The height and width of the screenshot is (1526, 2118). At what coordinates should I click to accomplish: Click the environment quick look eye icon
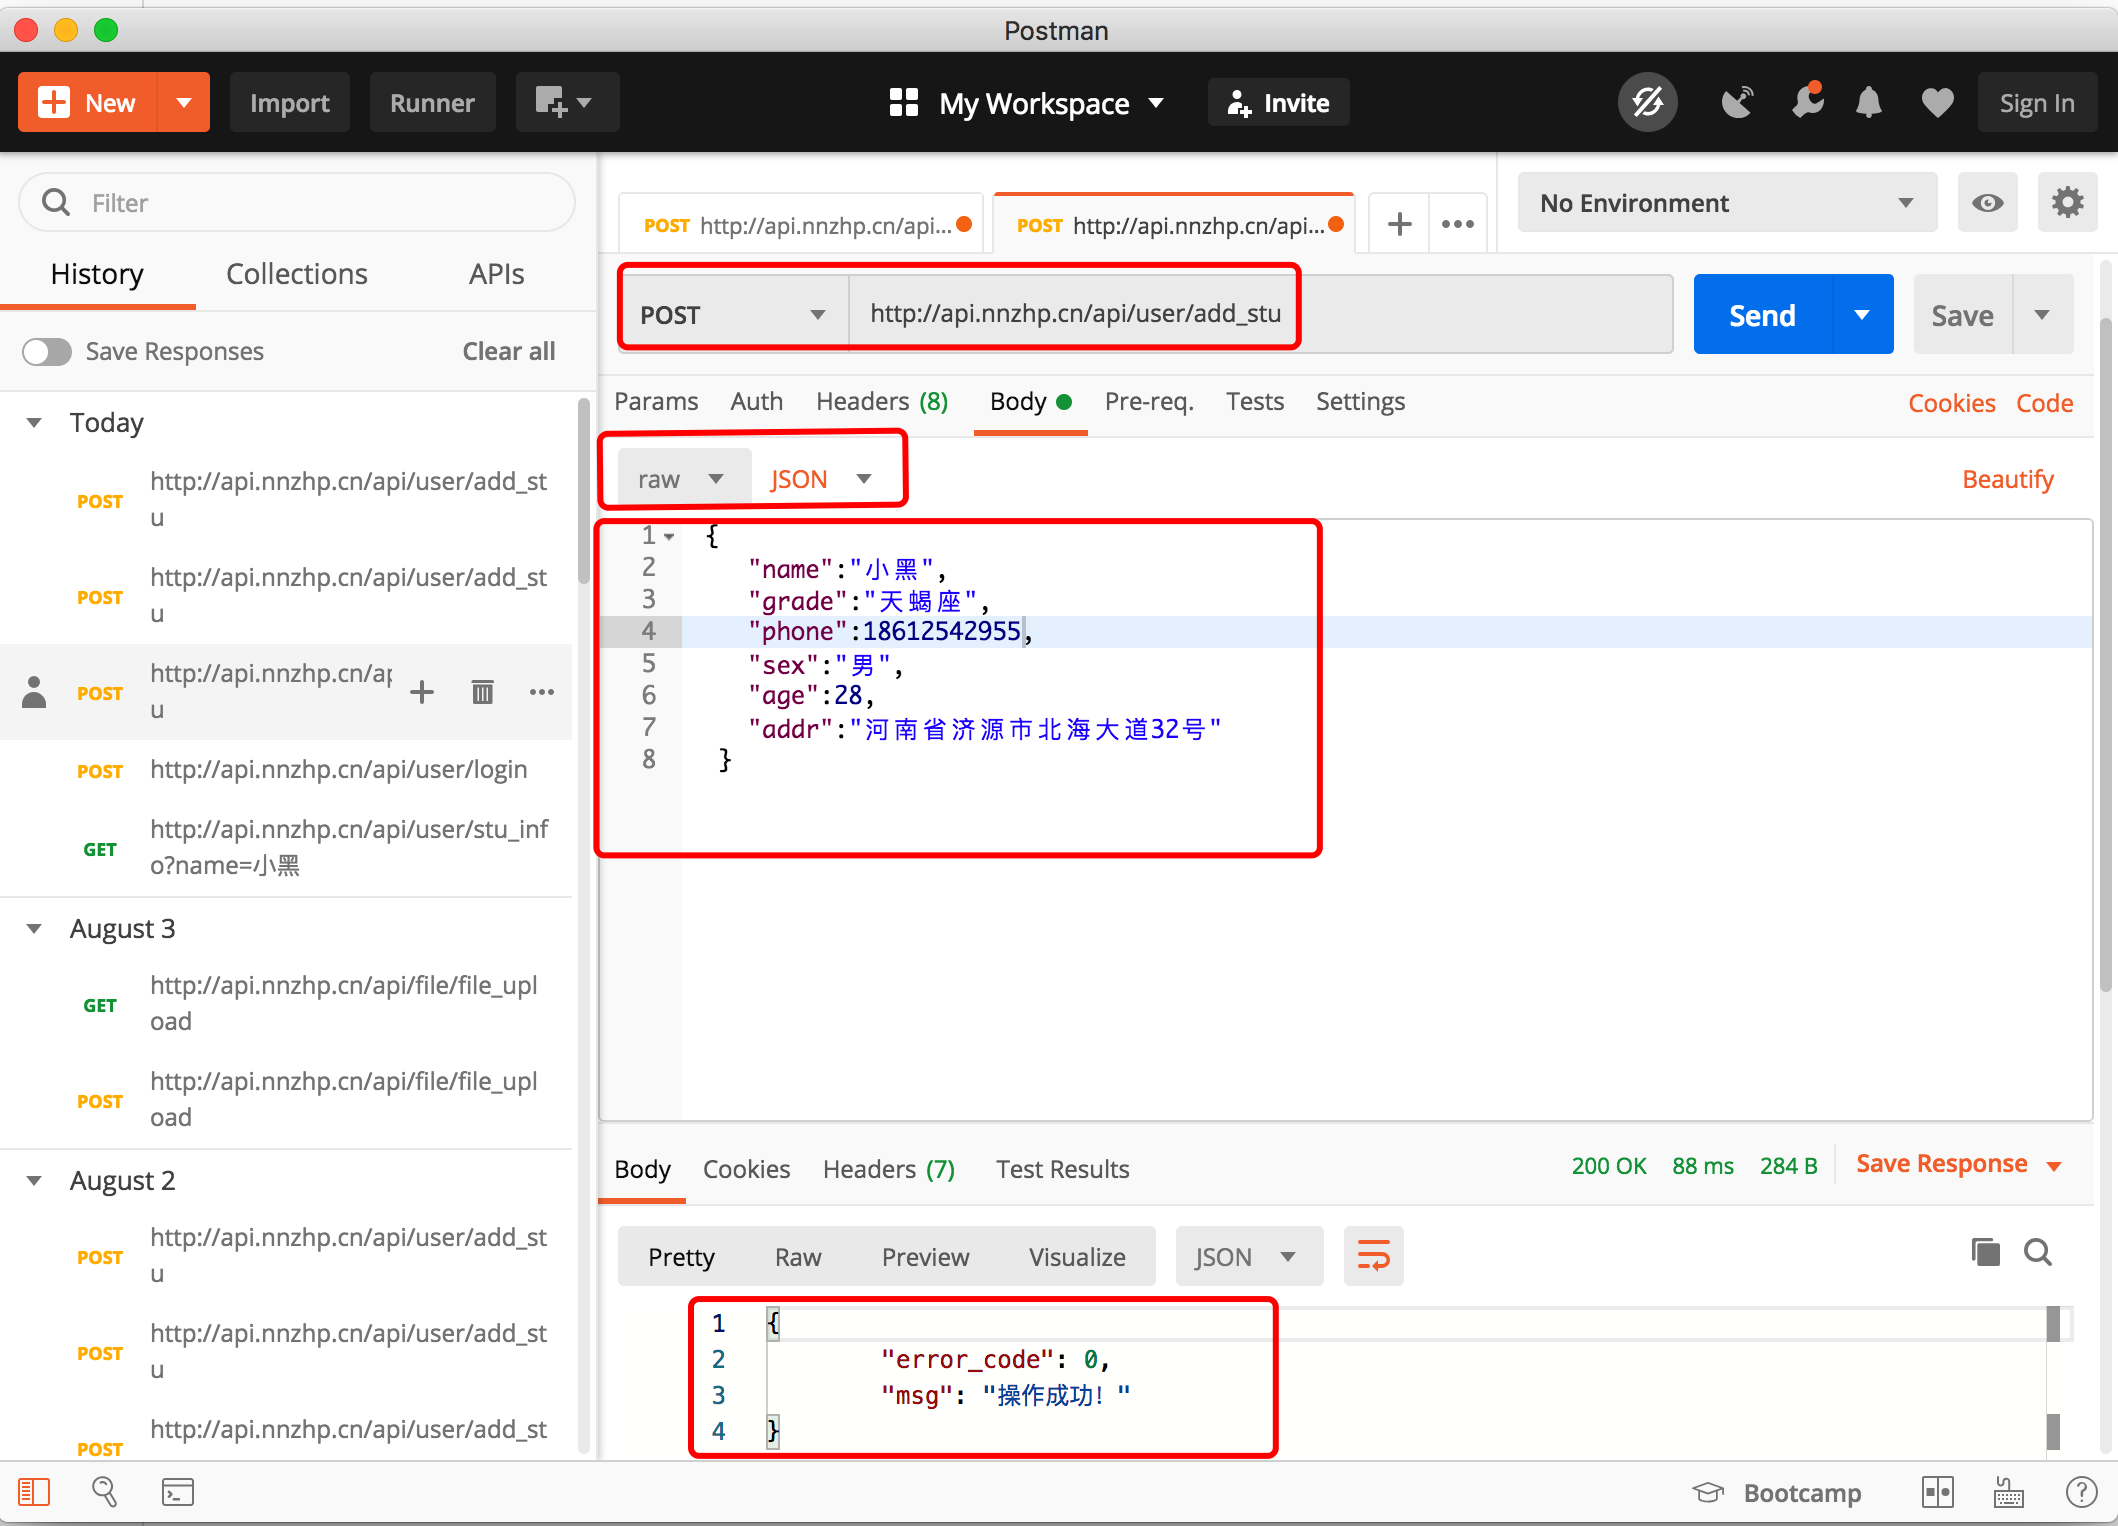[x=1987, y=203]
